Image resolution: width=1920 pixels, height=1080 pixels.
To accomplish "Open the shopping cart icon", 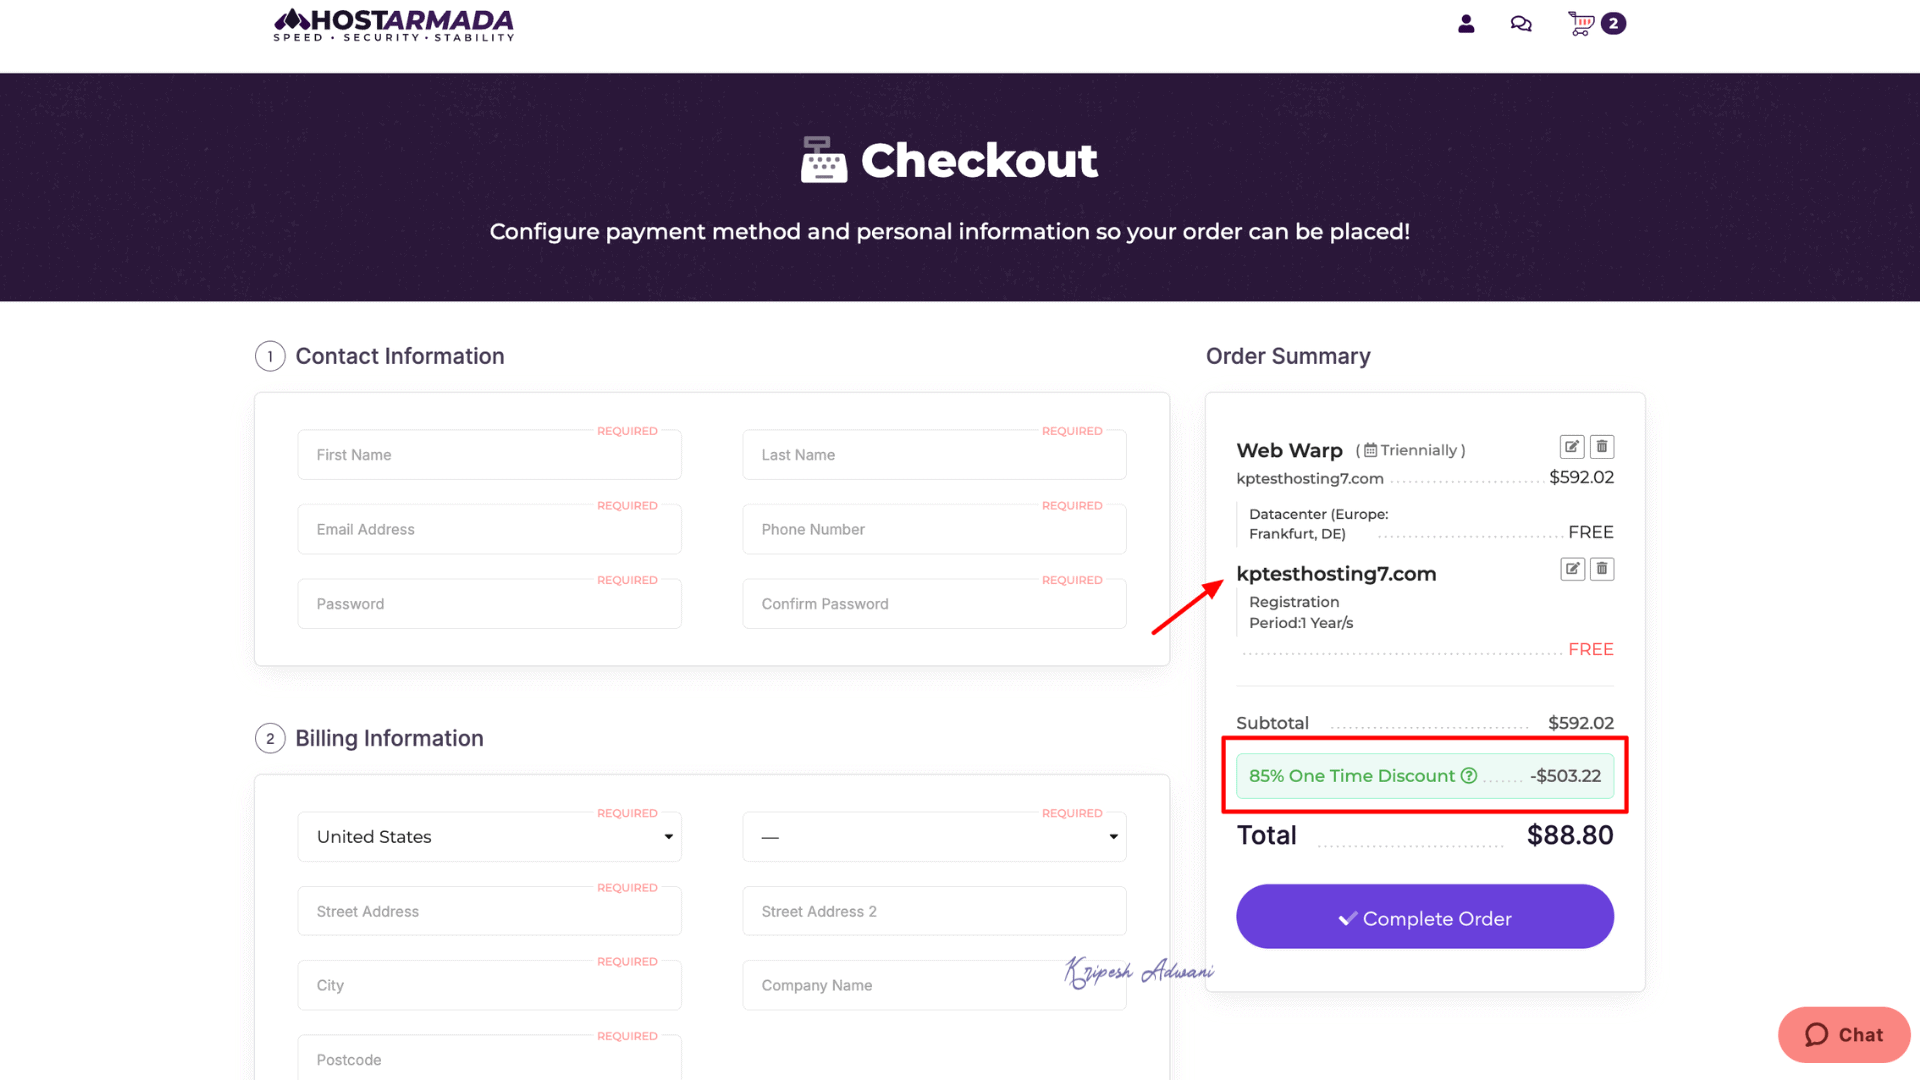I will click(1581, 24).
